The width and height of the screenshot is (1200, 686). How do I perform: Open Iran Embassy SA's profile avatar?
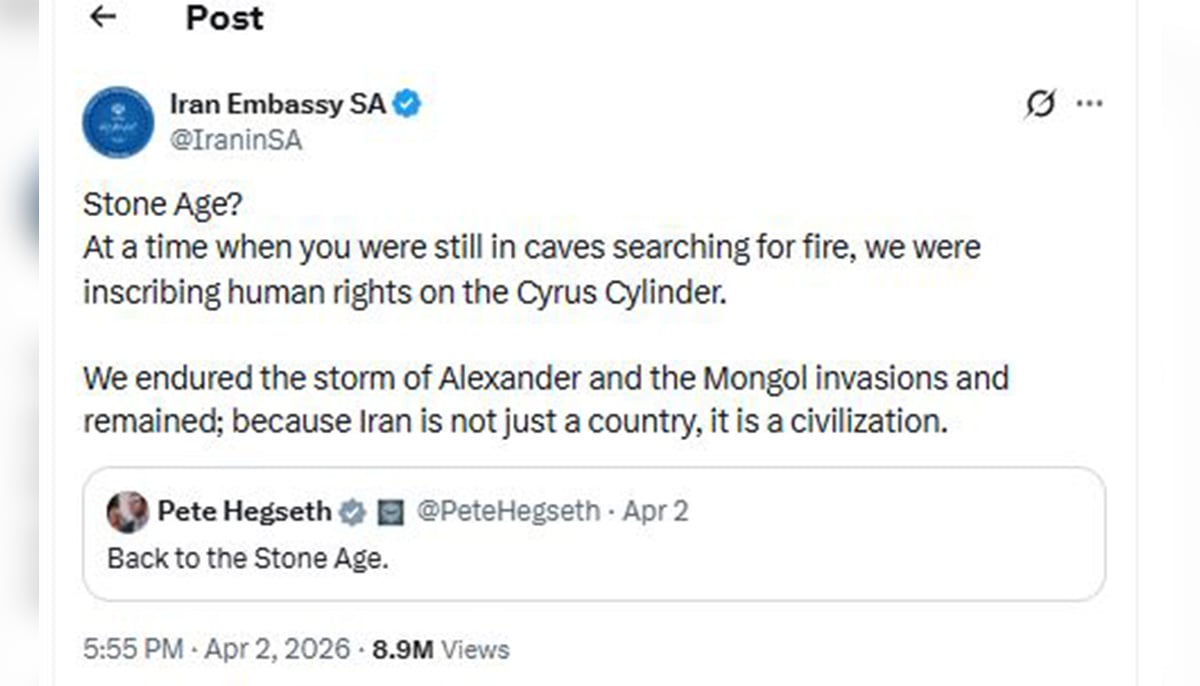(x=117, y=120)
